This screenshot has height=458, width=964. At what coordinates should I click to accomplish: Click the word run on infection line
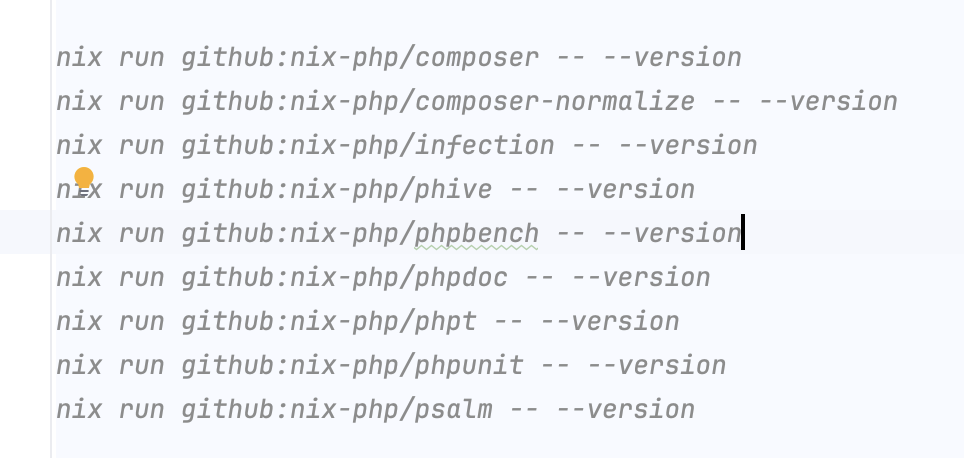pyautogui.click(x=141, y=146)
